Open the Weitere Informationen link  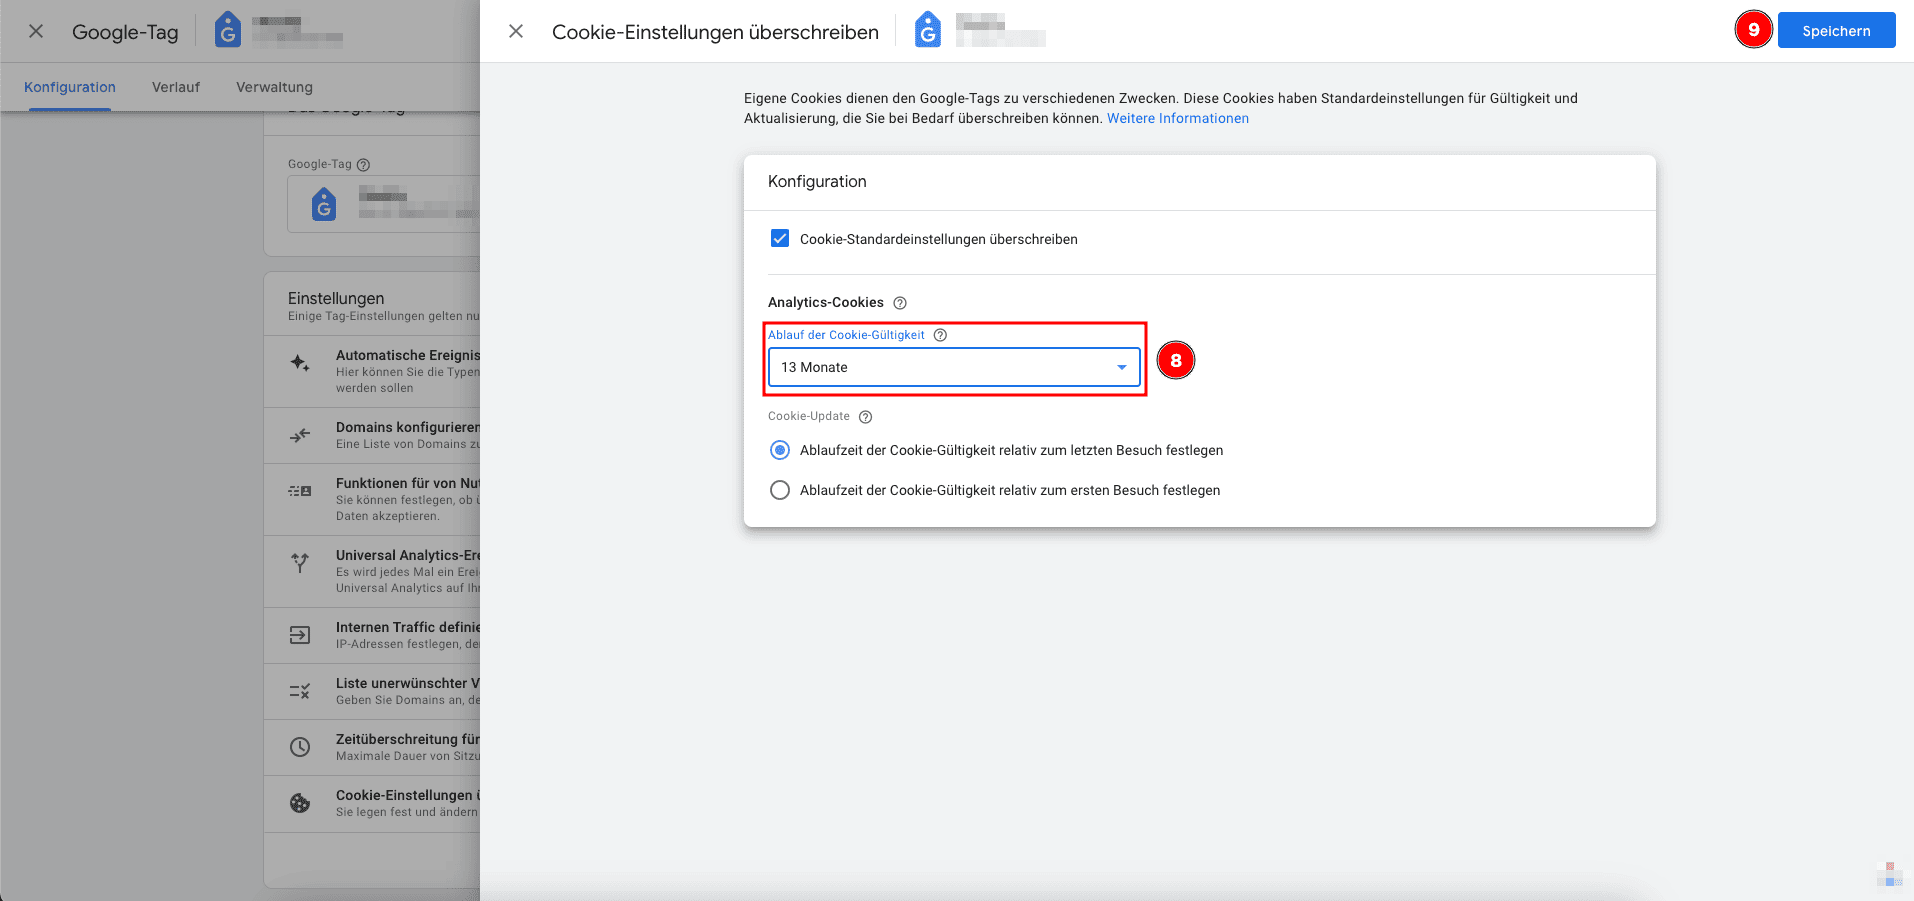pyautogui.click(x=1177, y=118)
